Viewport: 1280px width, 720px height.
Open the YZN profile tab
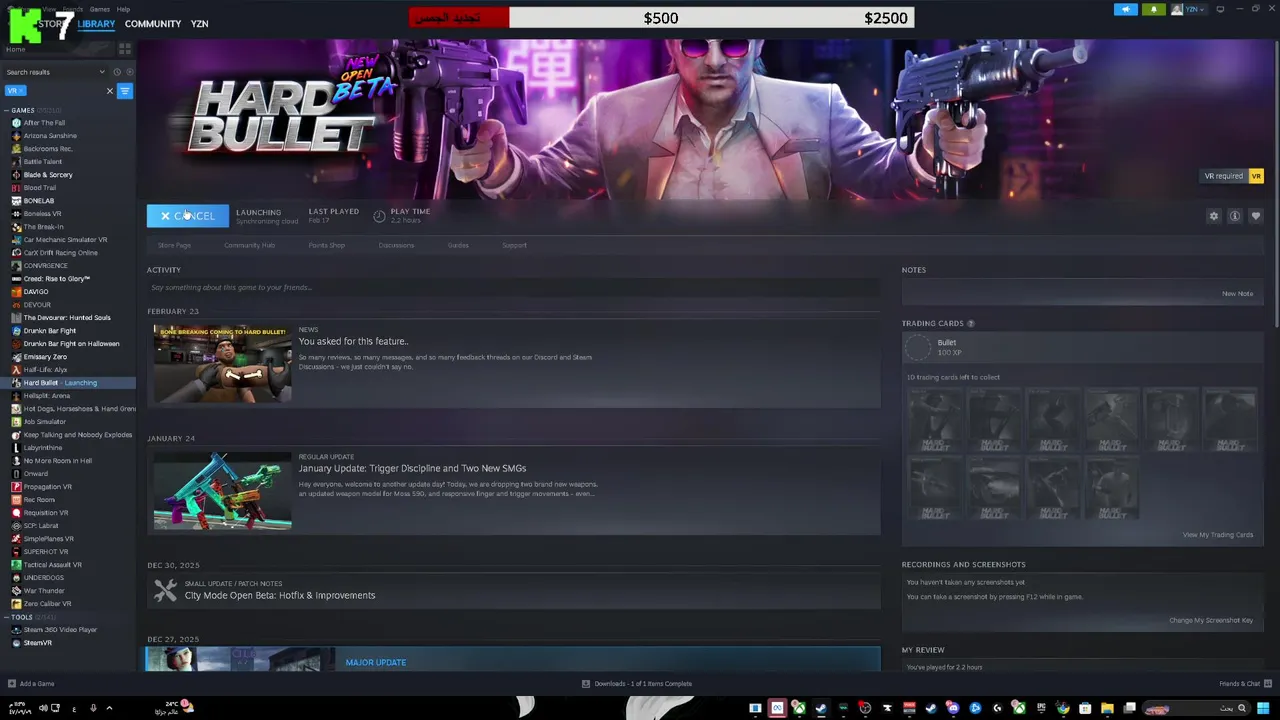(x=199, y=24)
